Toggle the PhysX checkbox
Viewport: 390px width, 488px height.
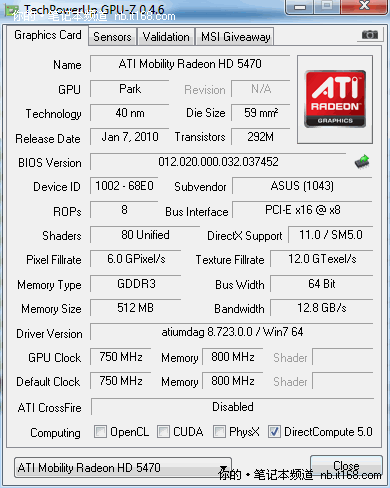(x=219, y=431)
